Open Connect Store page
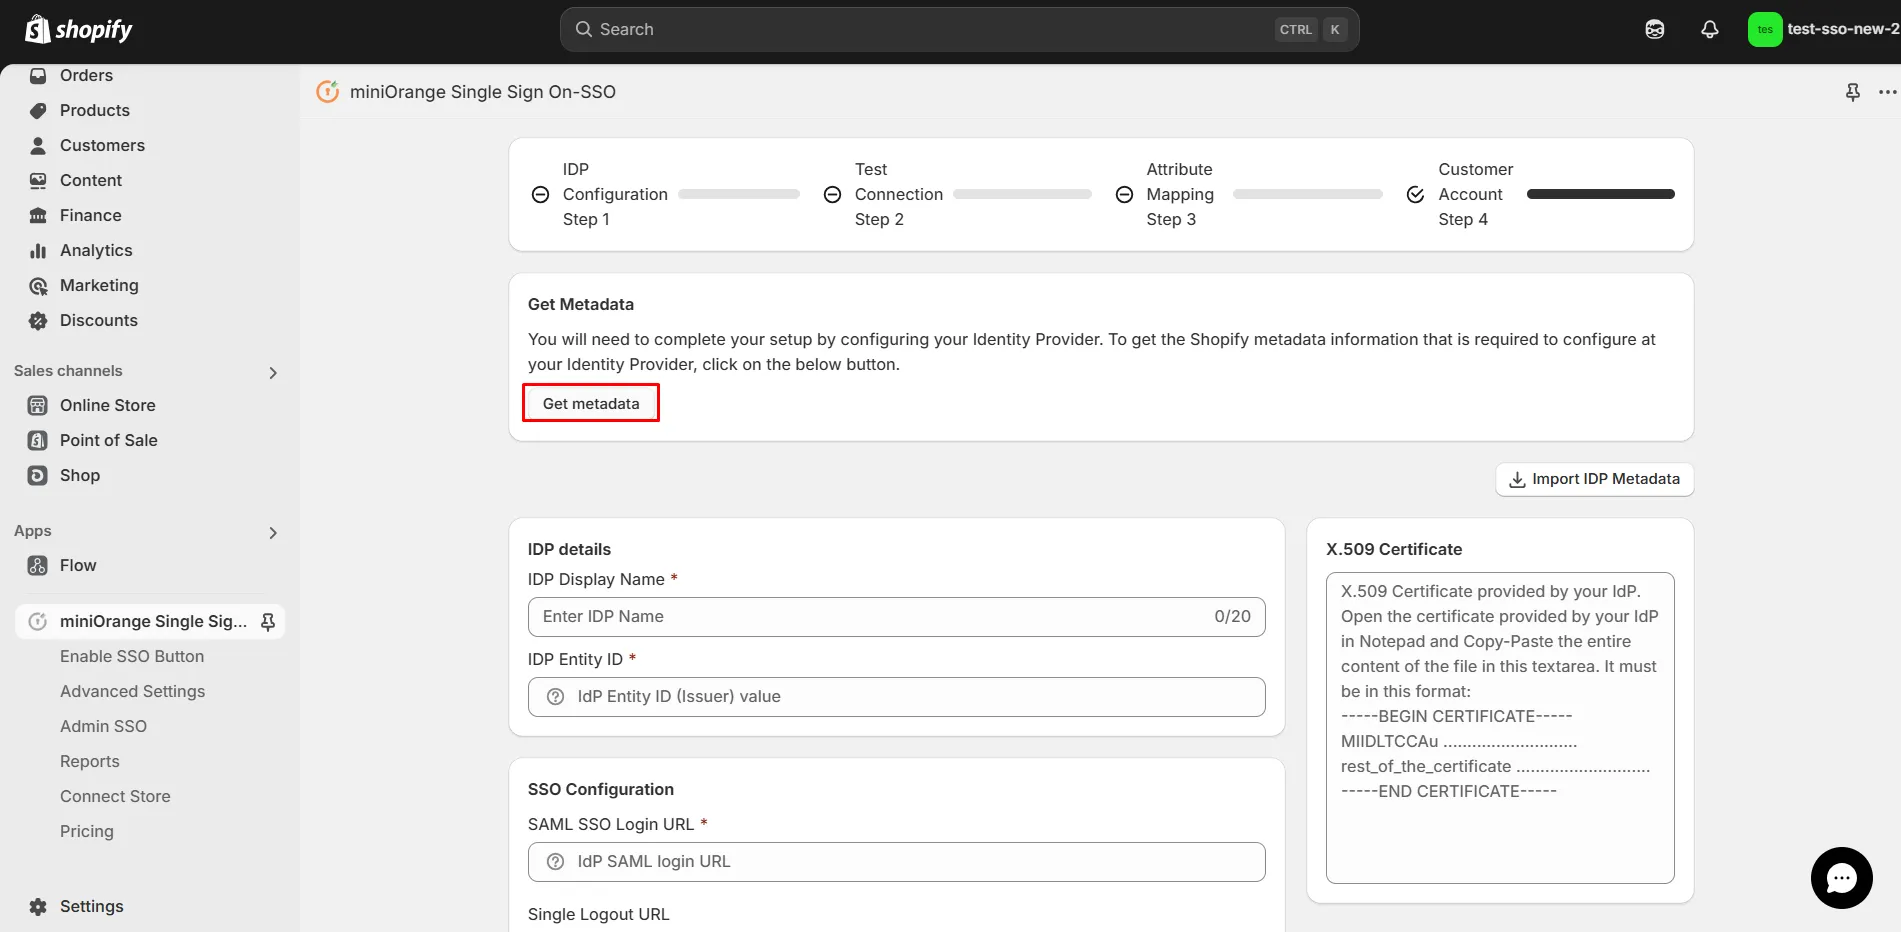The height and width of the screenshot is (932, 1901). 115,796
